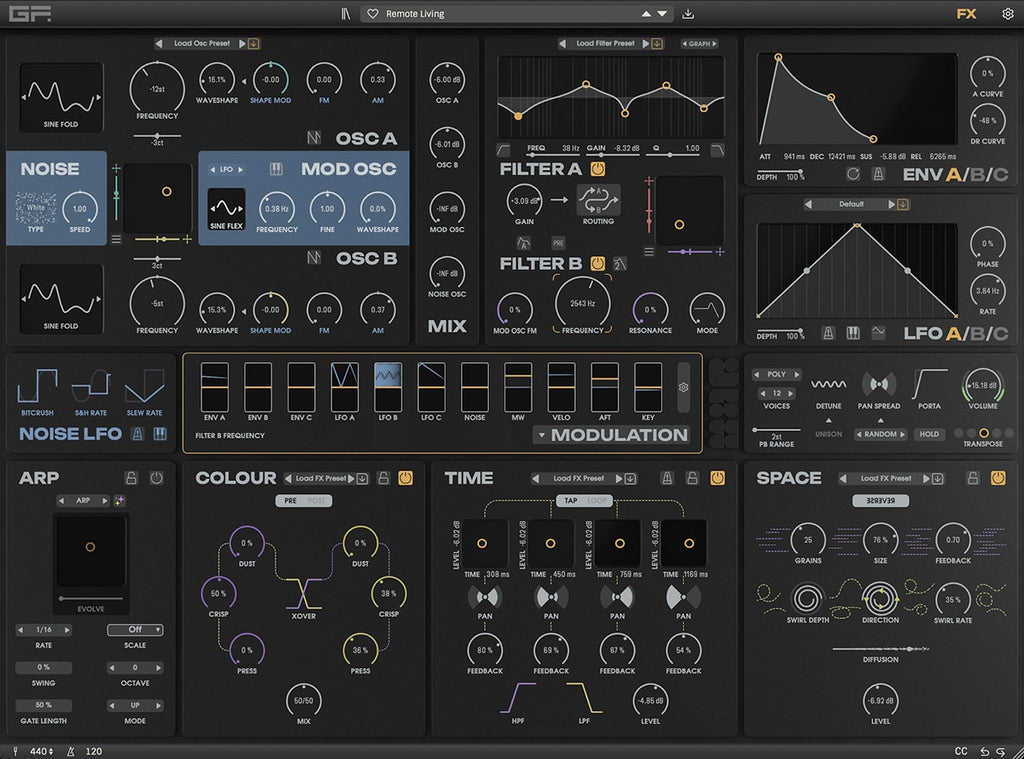Image resolution: width=1024 pixels, height=759 pixels.
Task: Switch to the FX tab
Action: (966, 14)
